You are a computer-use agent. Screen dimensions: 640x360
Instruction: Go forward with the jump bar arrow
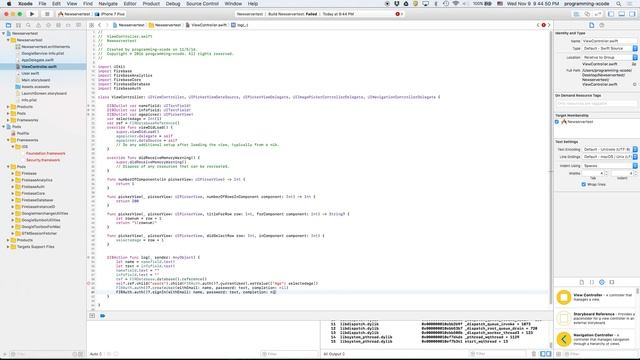tap(107, 25)
